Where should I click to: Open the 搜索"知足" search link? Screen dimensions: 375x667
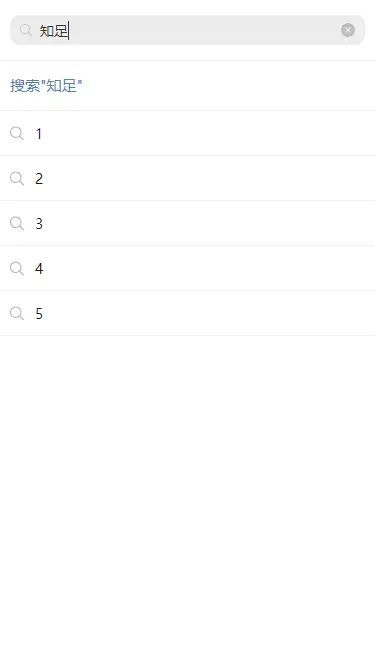point(46,86)
